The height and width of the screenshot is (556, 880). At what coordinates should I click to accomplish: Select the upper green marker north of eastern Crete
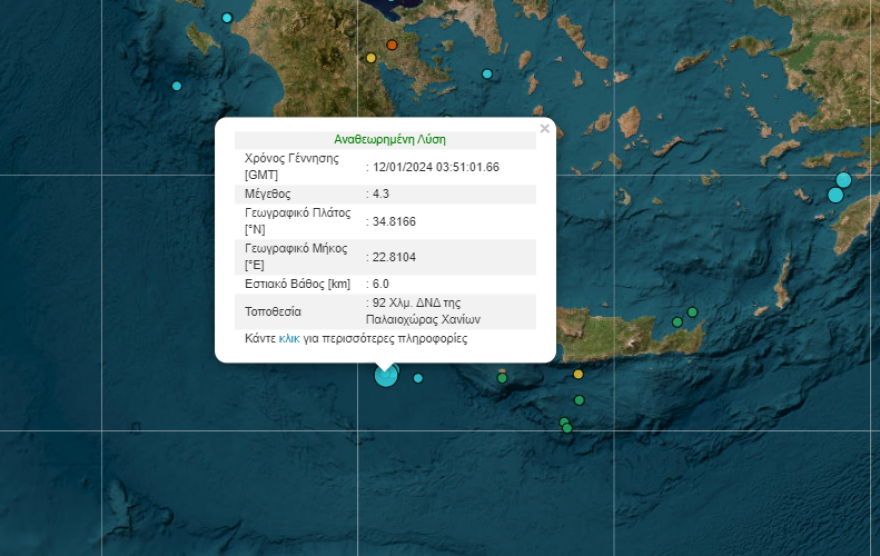click(x=692, y=312)
